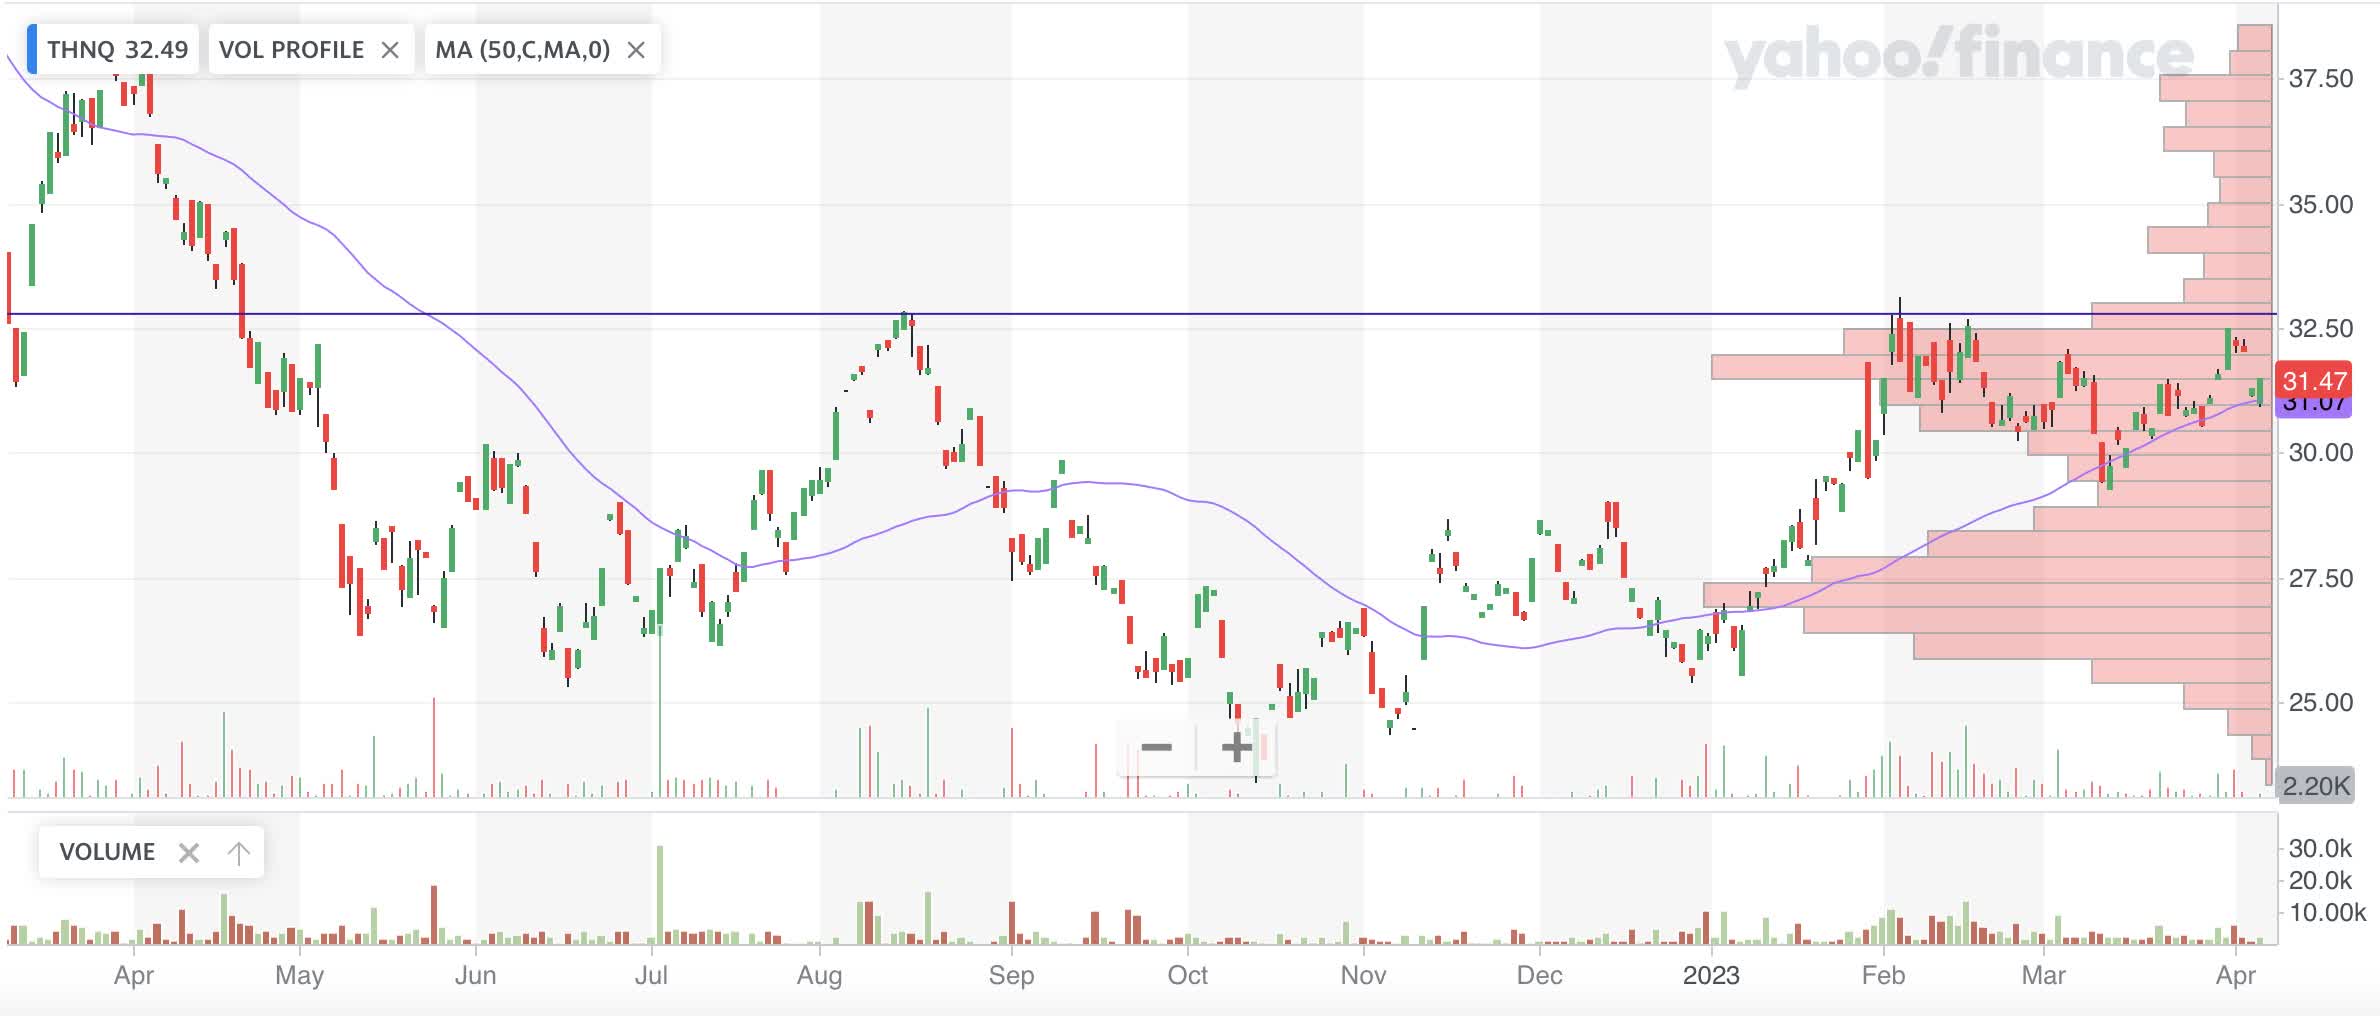This screenshot has height=1016, width=2380.
Task: Click the May time axis label
Action: coord(299,975)
